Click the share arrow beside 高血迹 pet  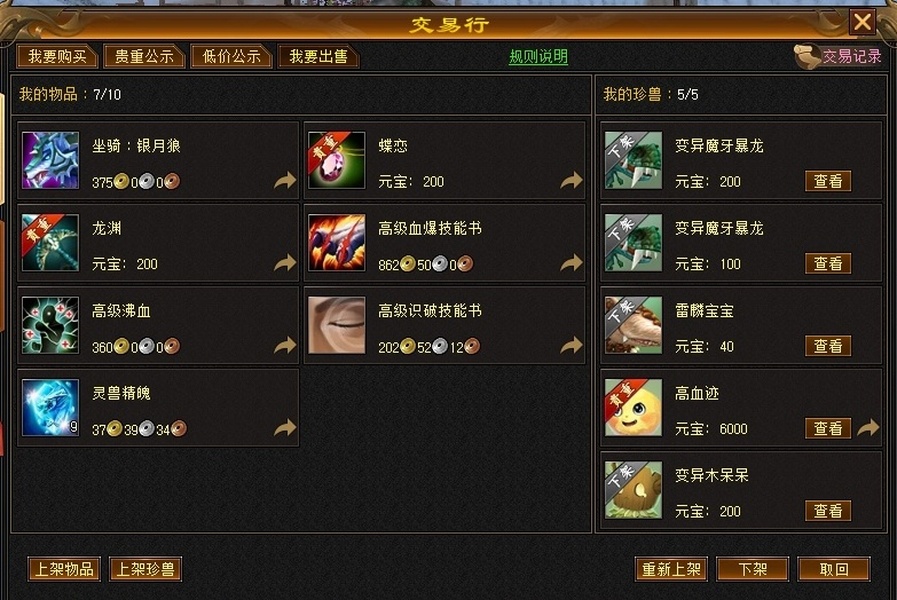click(868, 427)
